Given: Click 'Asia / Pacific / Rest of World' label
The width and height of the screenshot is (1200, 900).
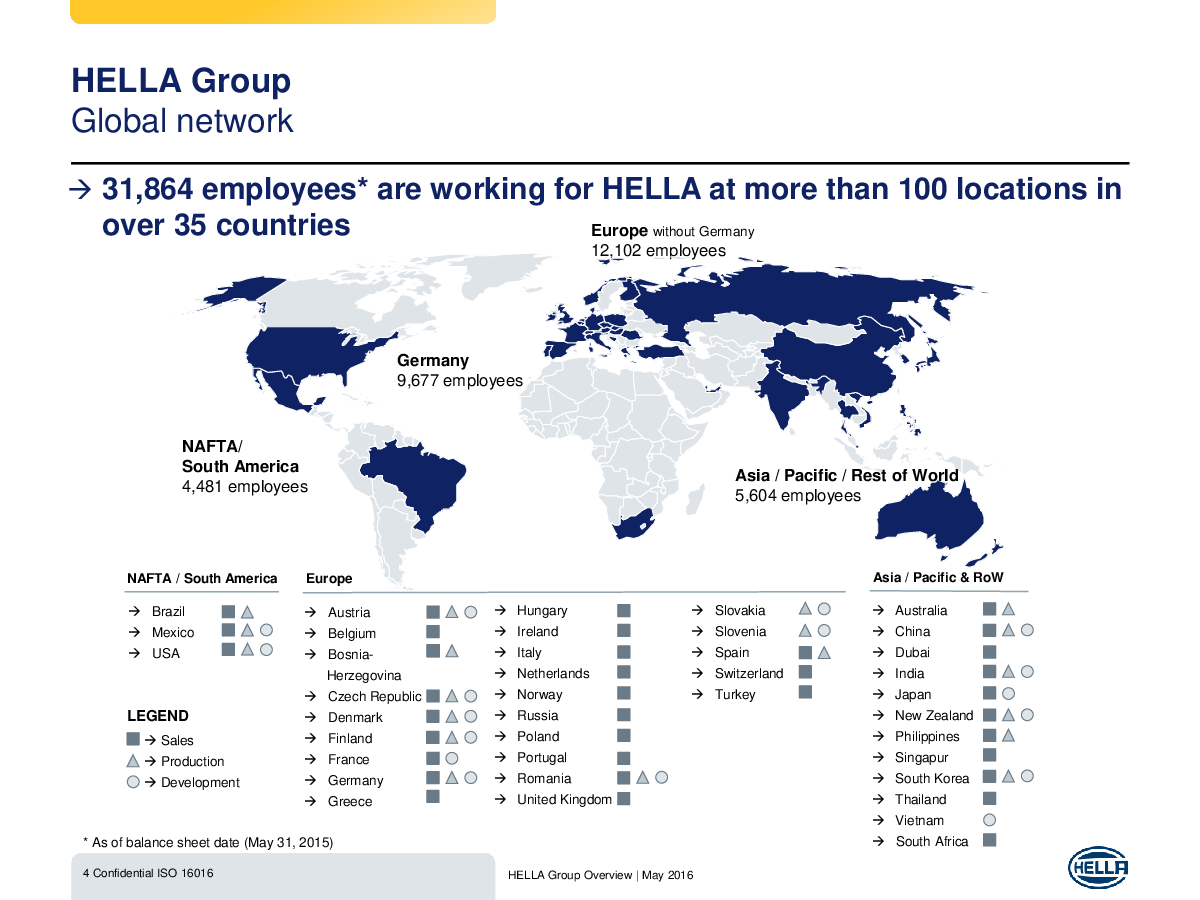Looking at the screenshot, I should coord(847,475).
